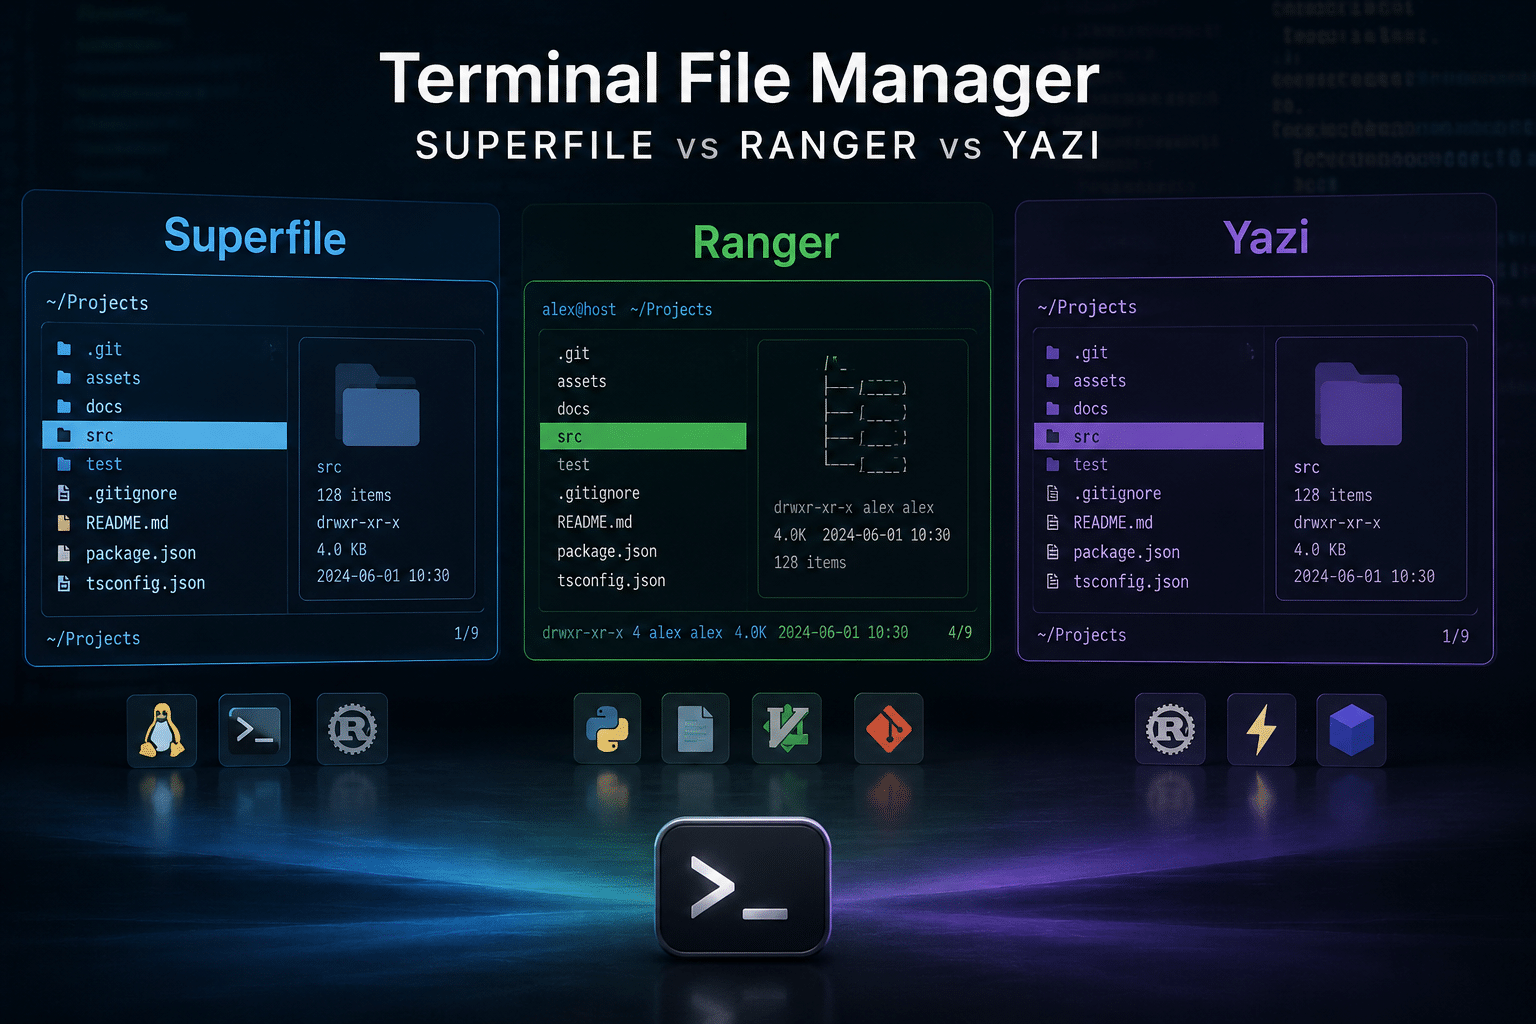Click the ~/Projects footer path in Yazi
1536x1024 pixels.
1082,635
